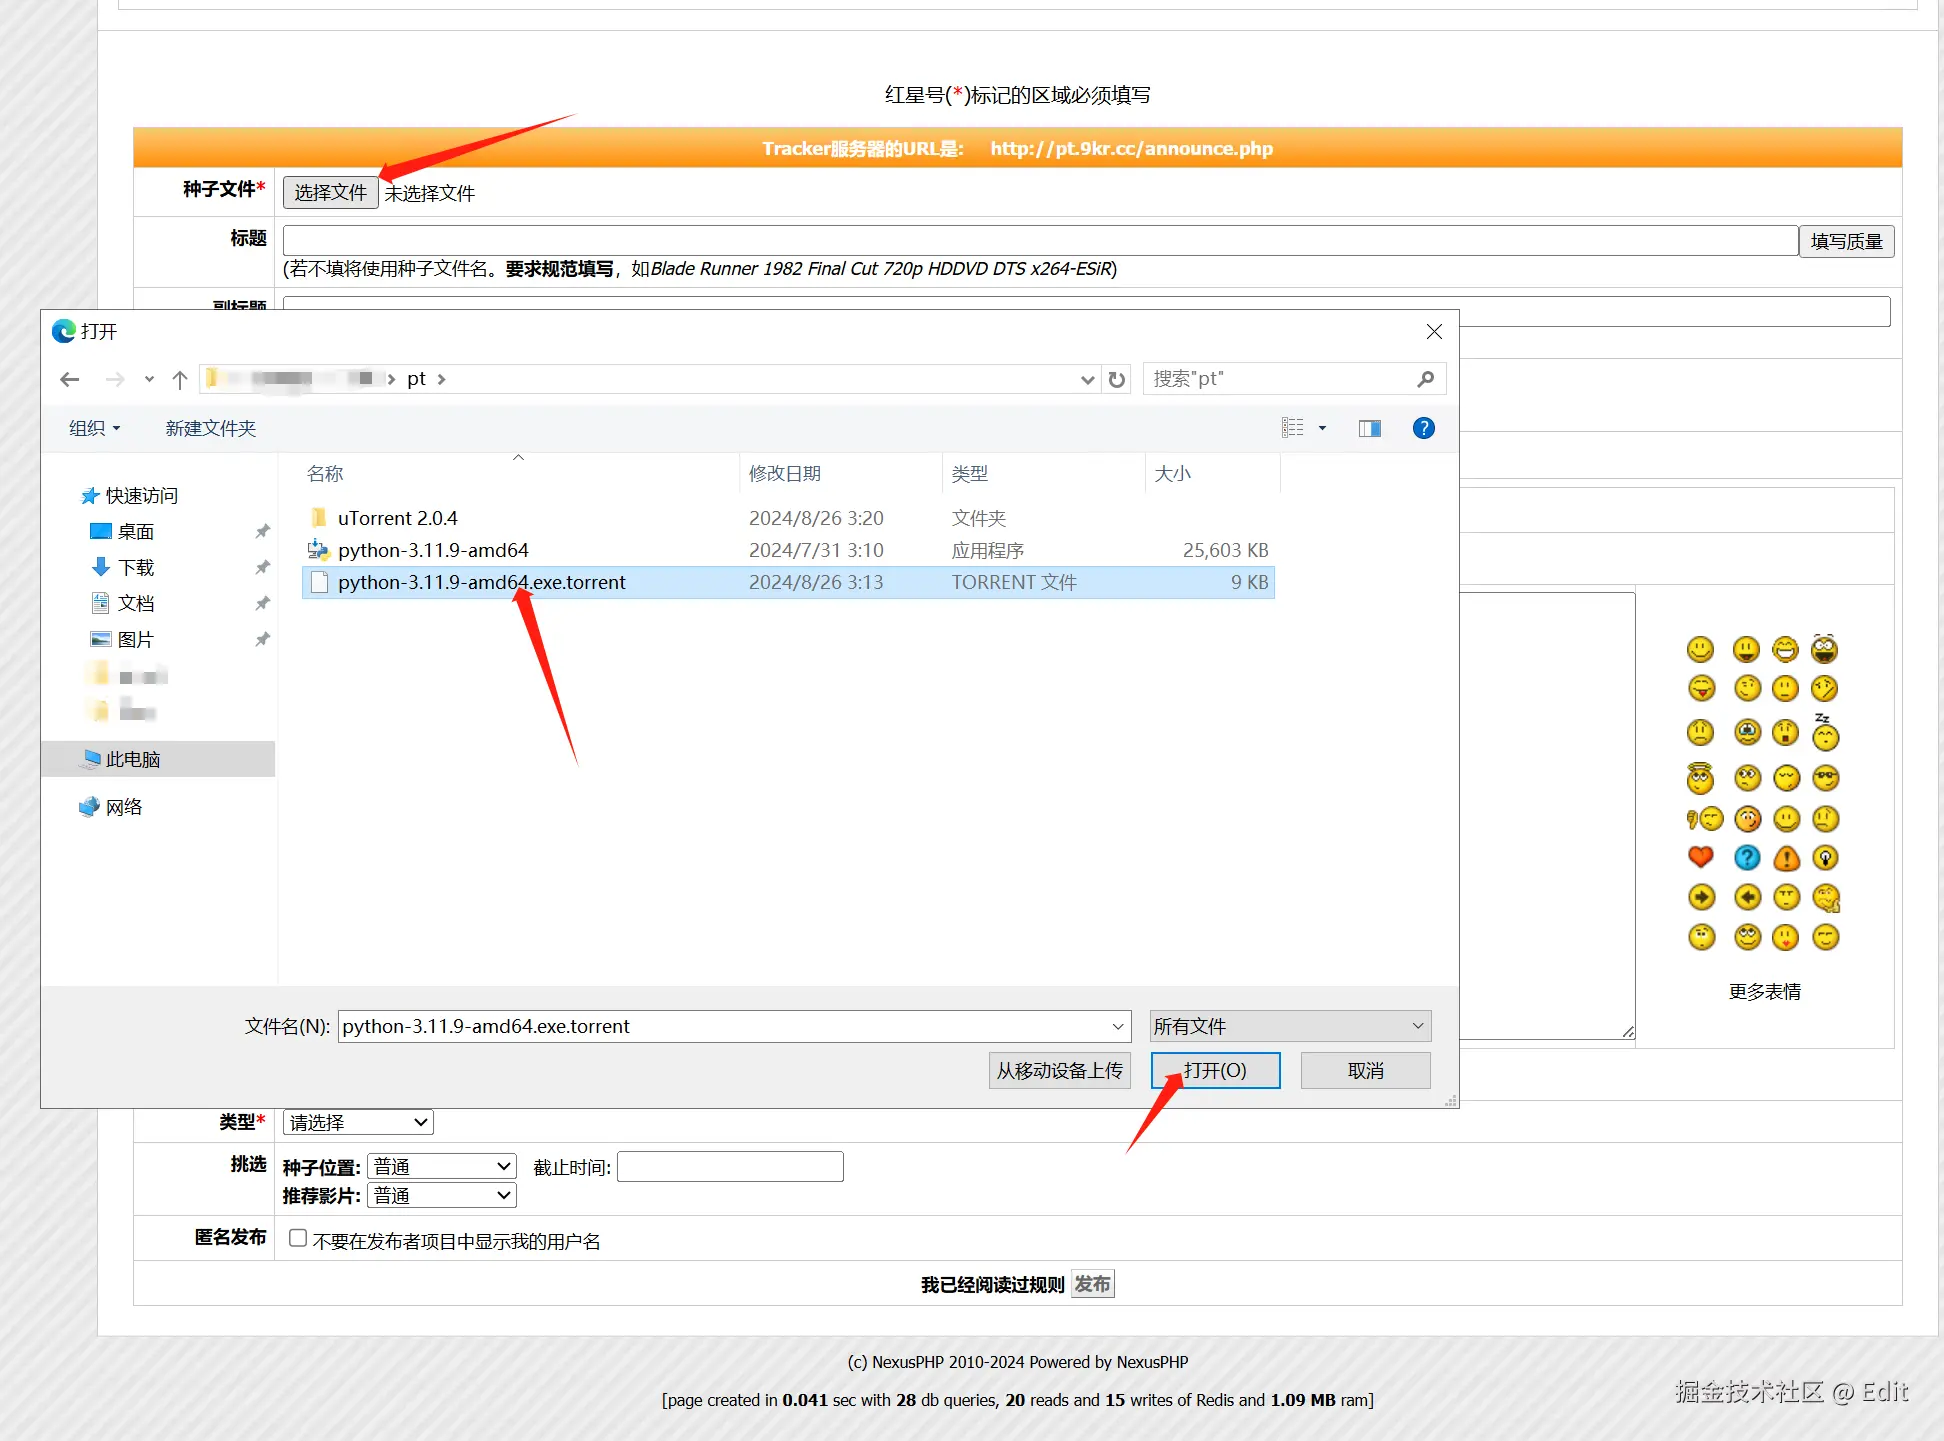This screenshot has height=1441, width=1944.
Task: Open the dialog help question icon
Action: (1423, 428)
